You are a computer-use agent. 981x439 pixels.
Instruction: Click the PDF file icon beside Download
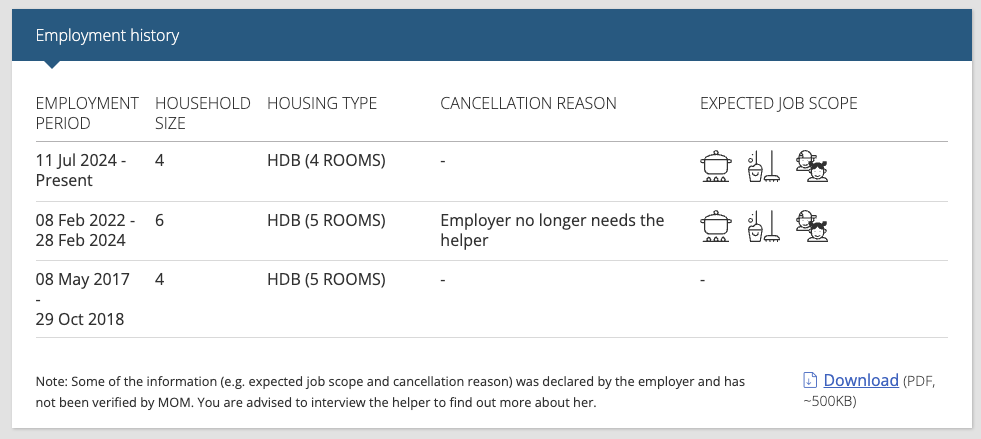[x=810, y=380]
